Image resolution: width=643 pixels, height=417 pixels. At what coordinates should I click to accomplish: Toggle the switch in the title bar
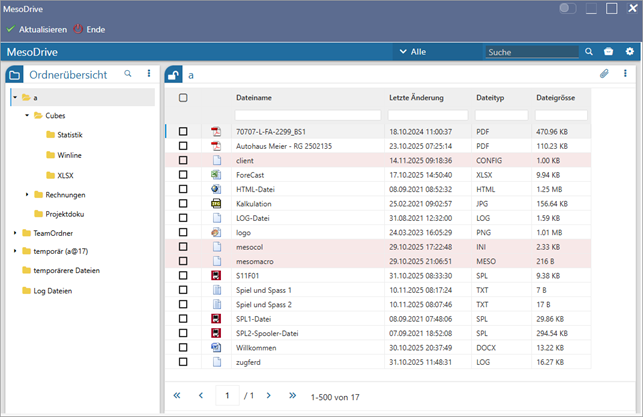[x=568, y=9]
